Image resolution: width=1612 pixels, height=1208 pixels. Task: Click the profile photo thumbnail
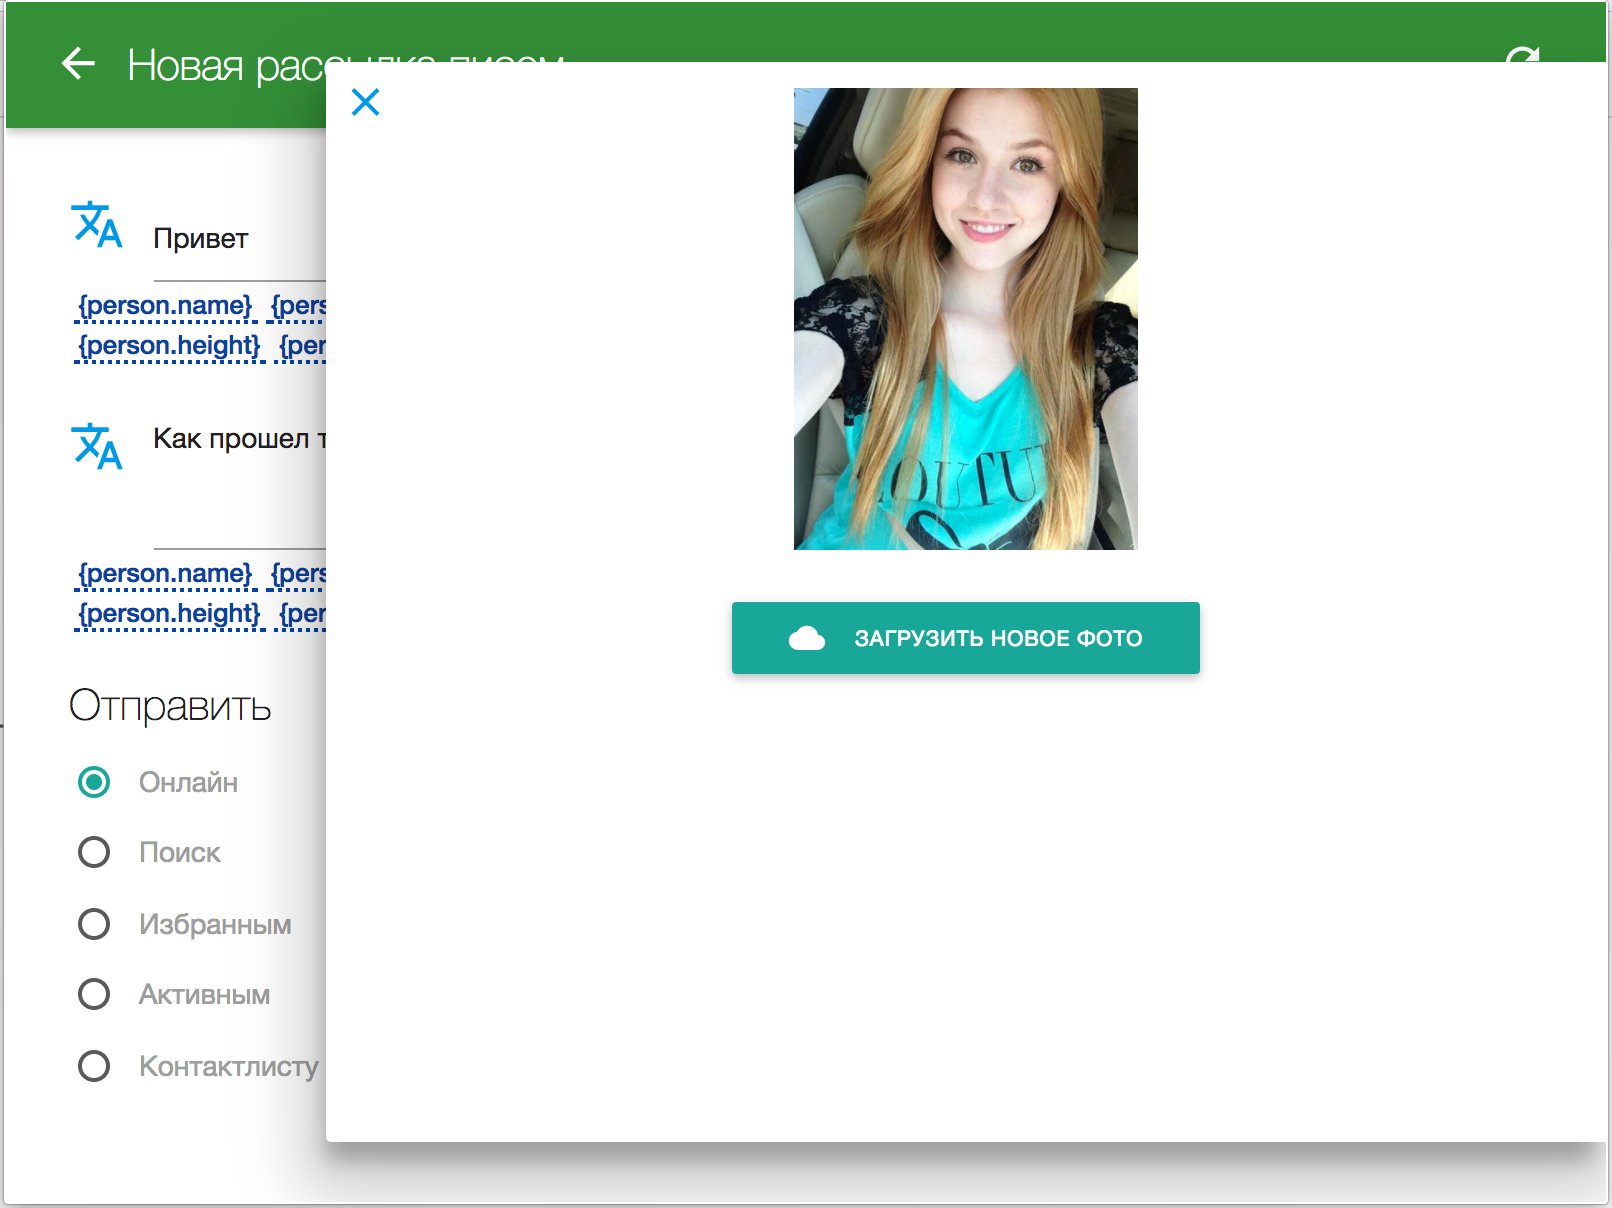coord(966,319)
